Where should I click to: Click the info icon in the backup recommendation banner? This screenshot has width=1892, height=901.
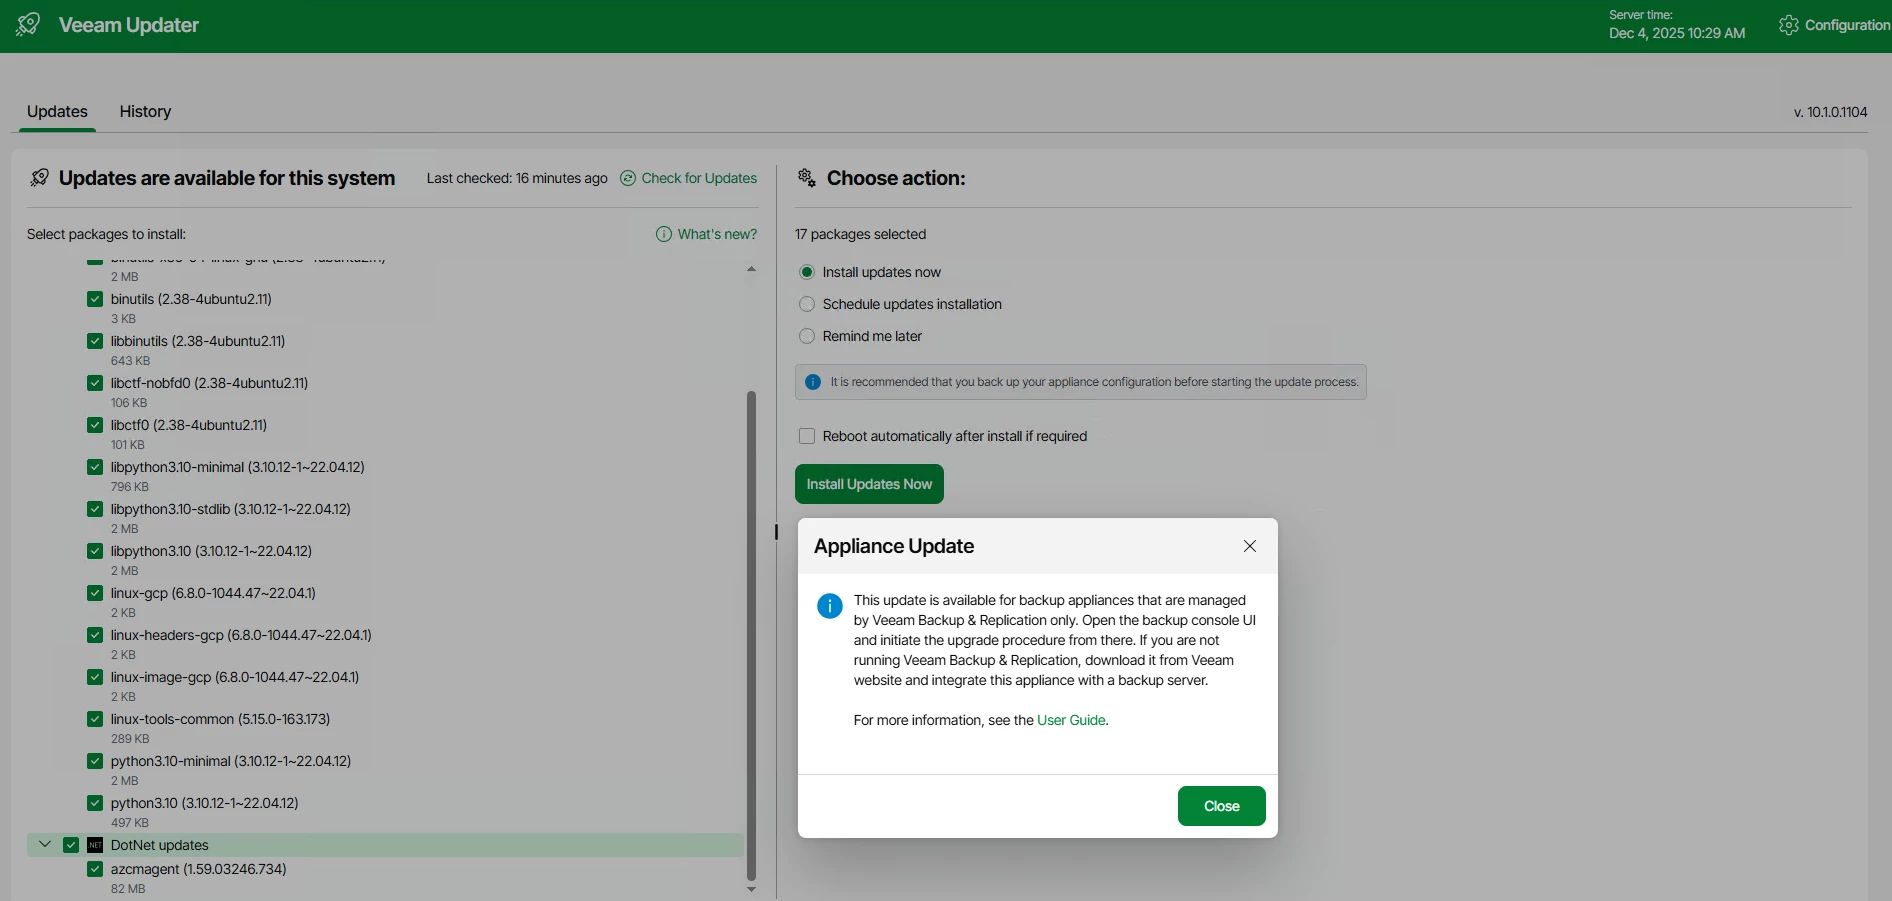pyautogui.click(x=813, y=382)
